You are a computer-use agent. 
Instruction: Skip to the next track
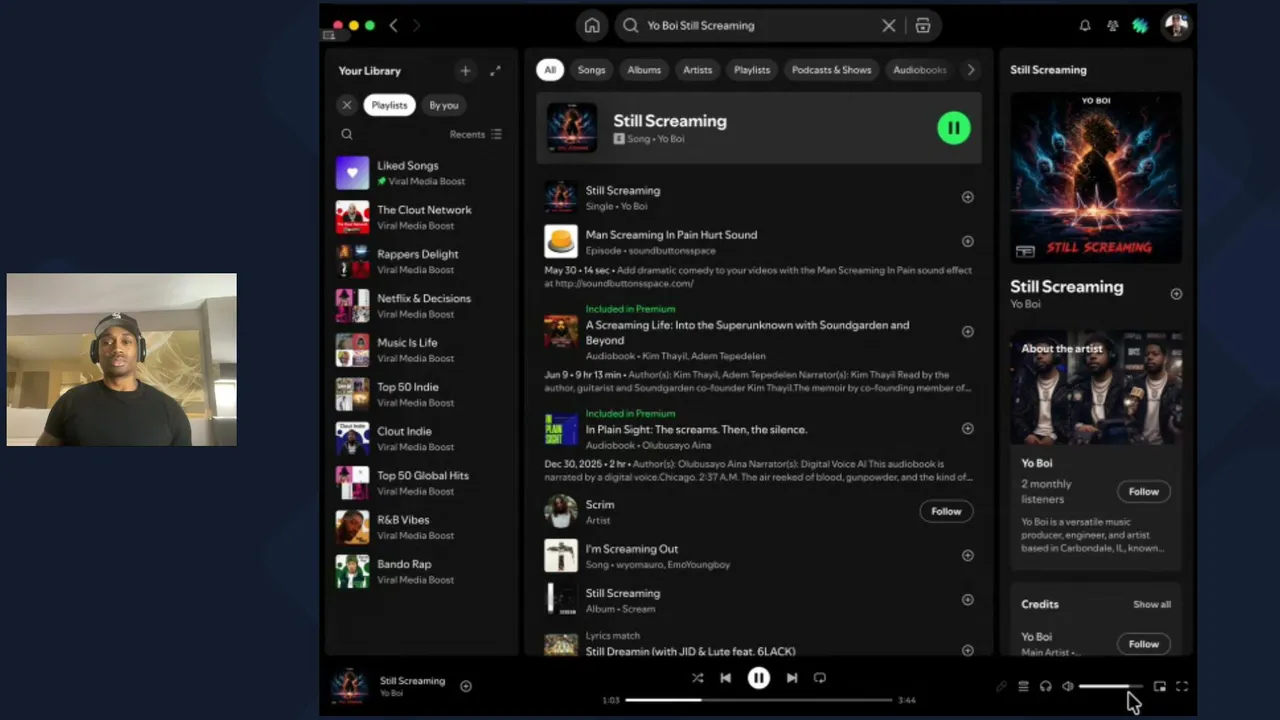(x=792, y=678)
